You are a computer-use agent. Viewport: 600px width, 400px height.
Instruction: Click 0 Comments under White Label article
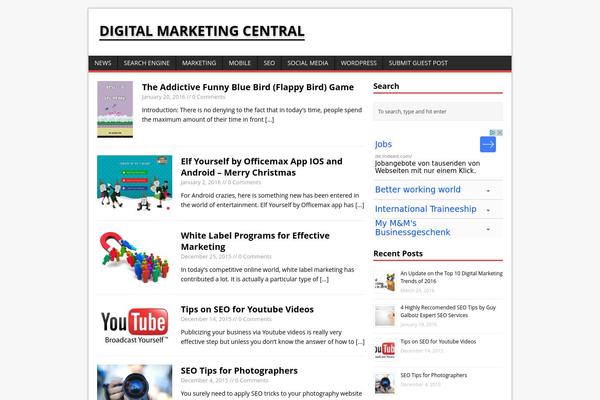coord(255,256)
